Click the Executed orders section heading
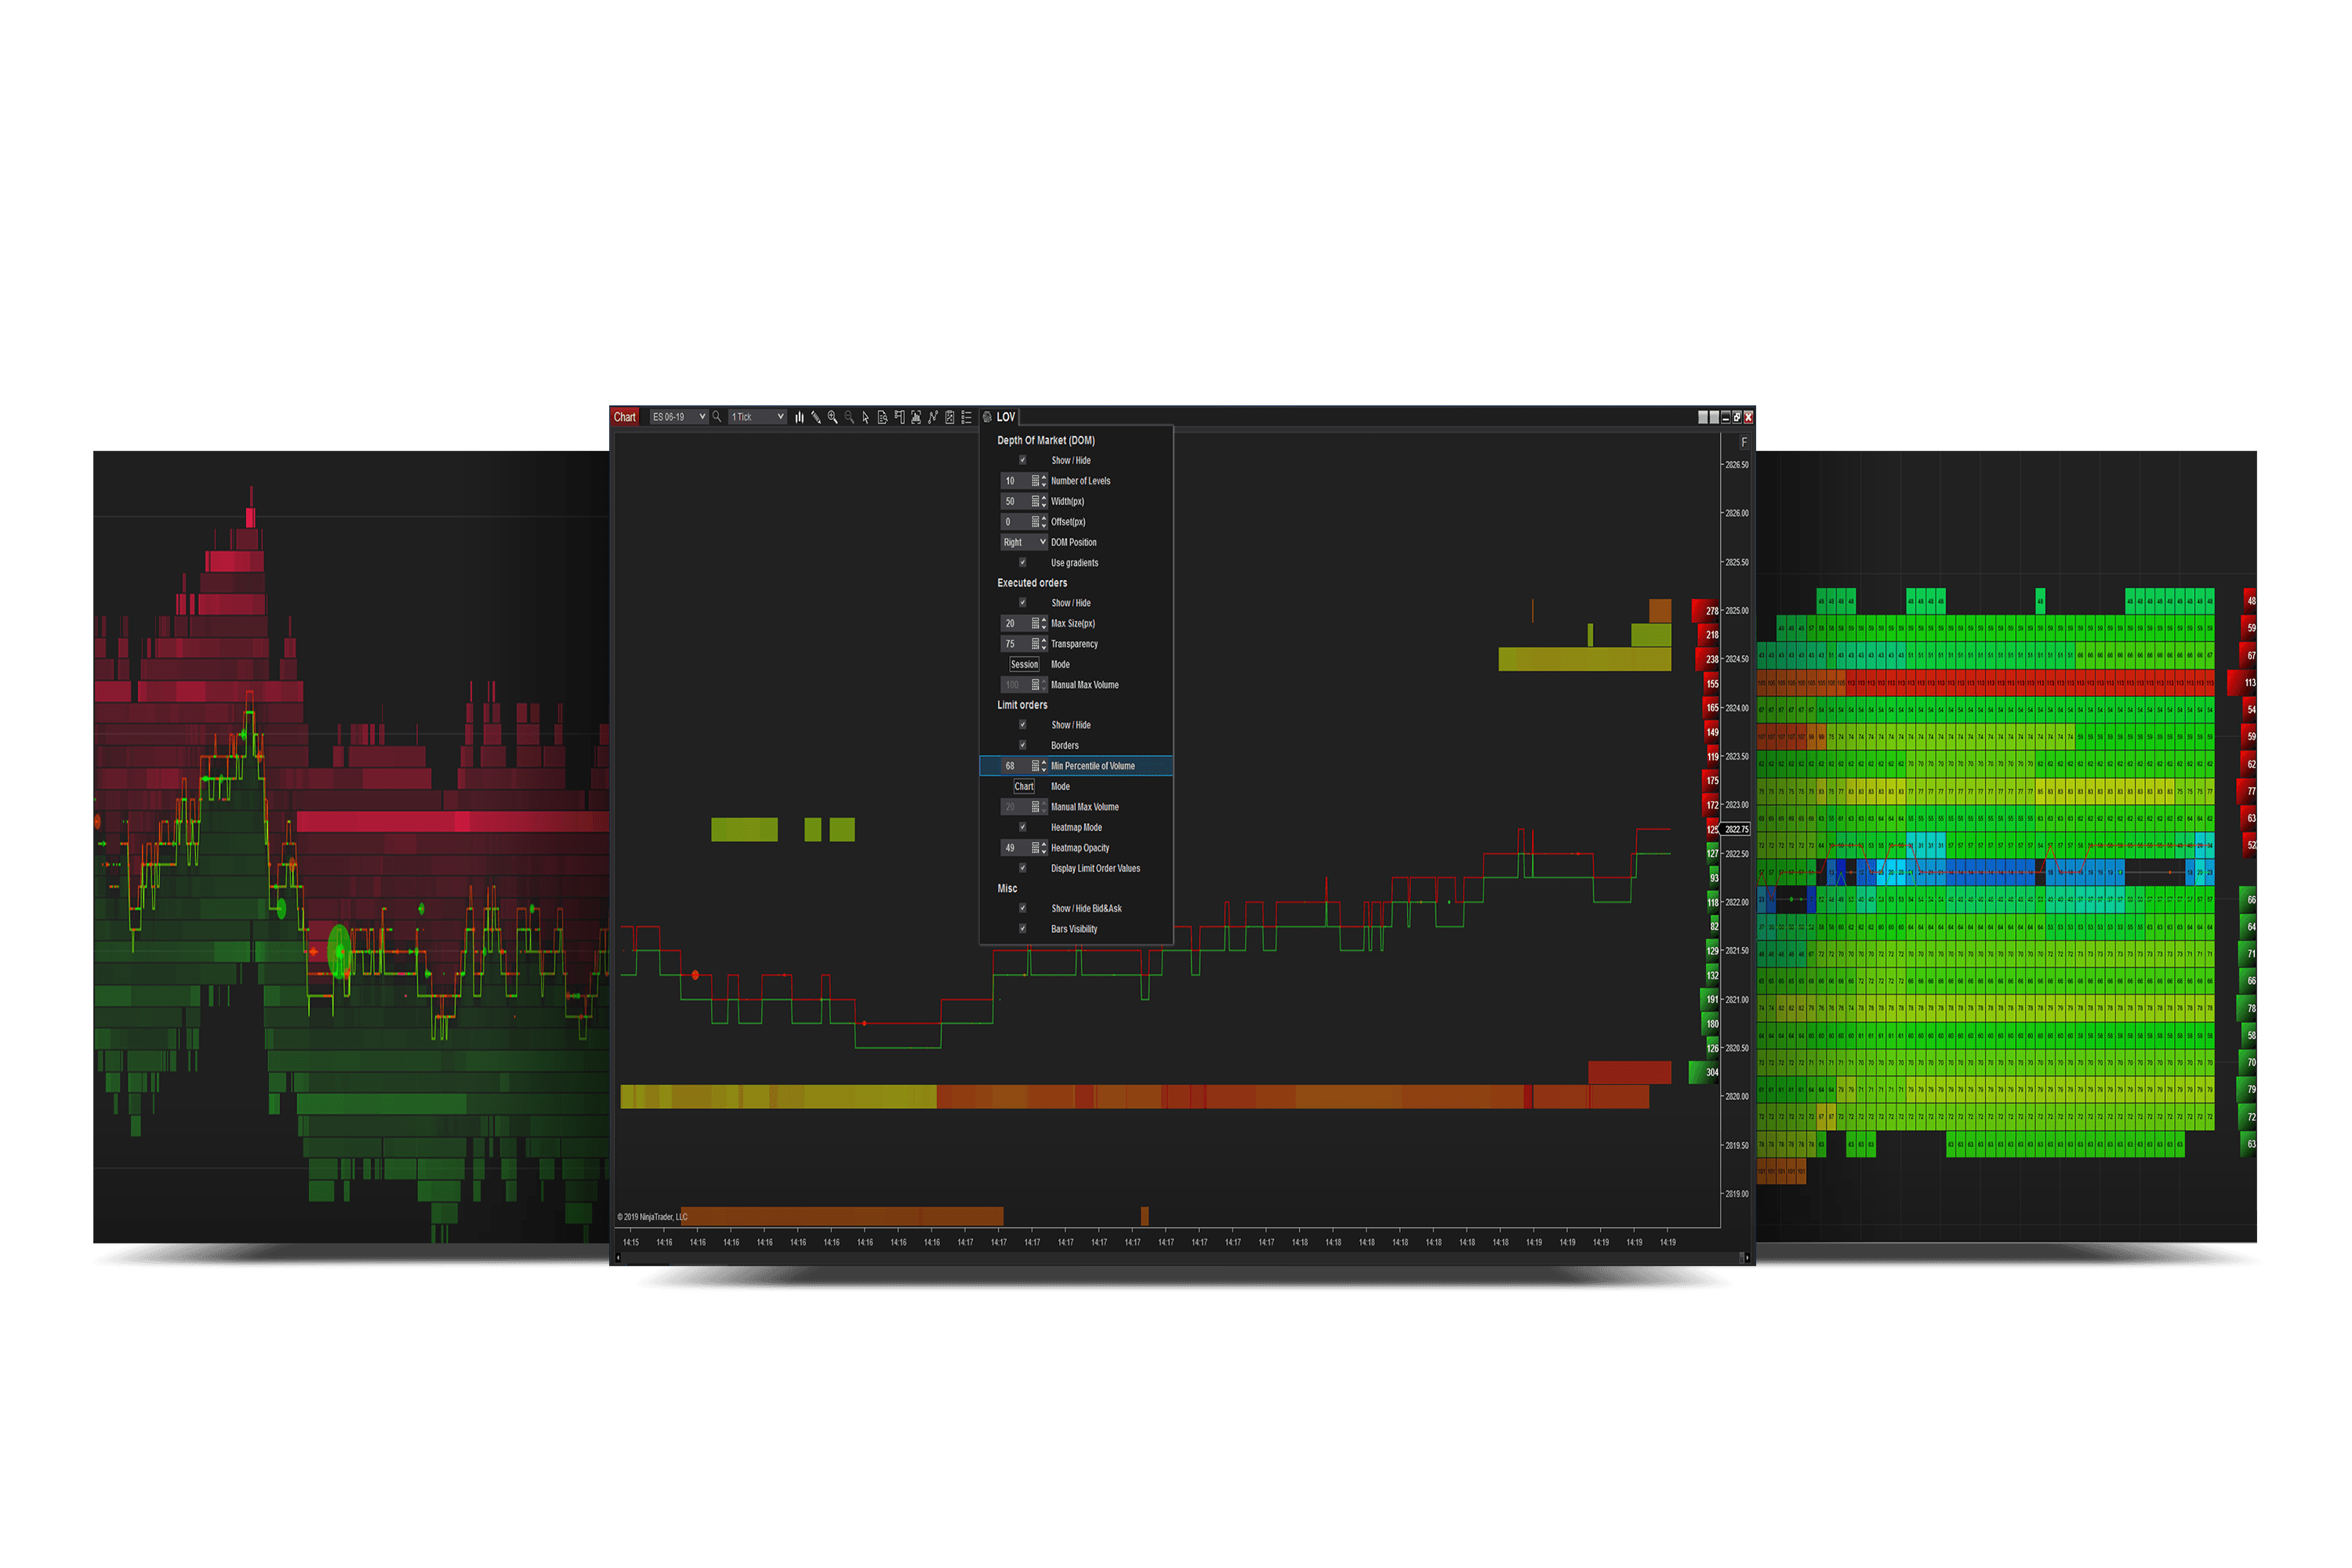 coord(1032,583)
